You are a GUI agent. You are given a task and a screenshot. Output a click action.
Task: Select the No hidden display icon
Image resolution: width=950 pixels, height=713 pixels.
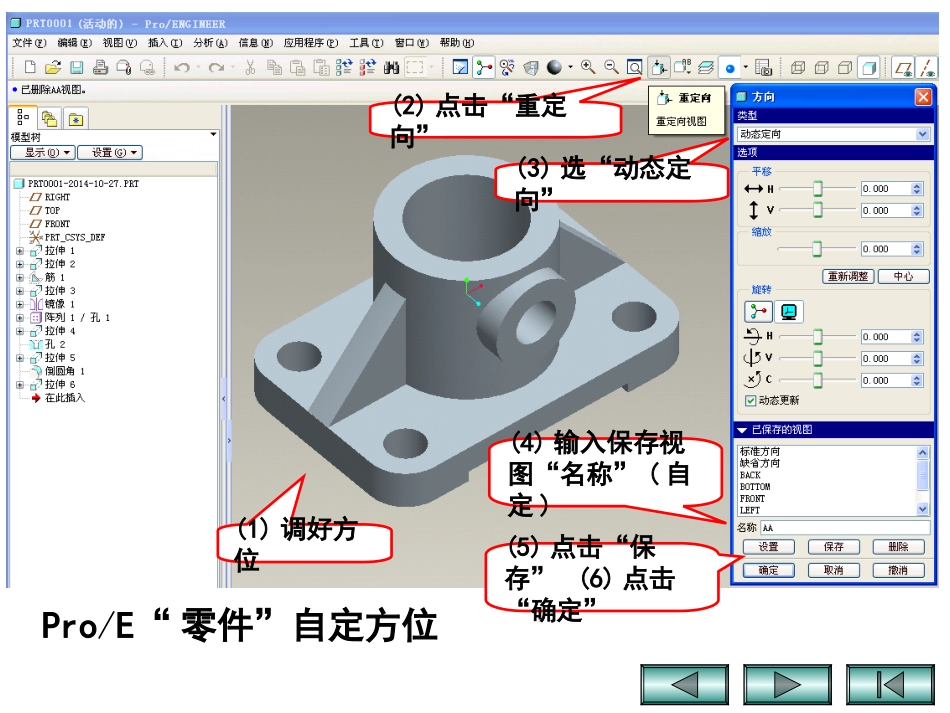(x=845, y=67)
